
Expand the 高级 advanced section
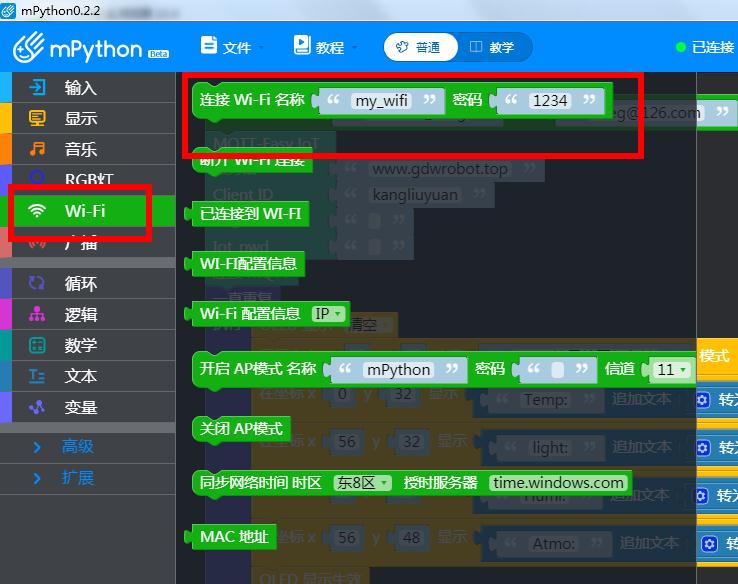click(x=88, y=446)
